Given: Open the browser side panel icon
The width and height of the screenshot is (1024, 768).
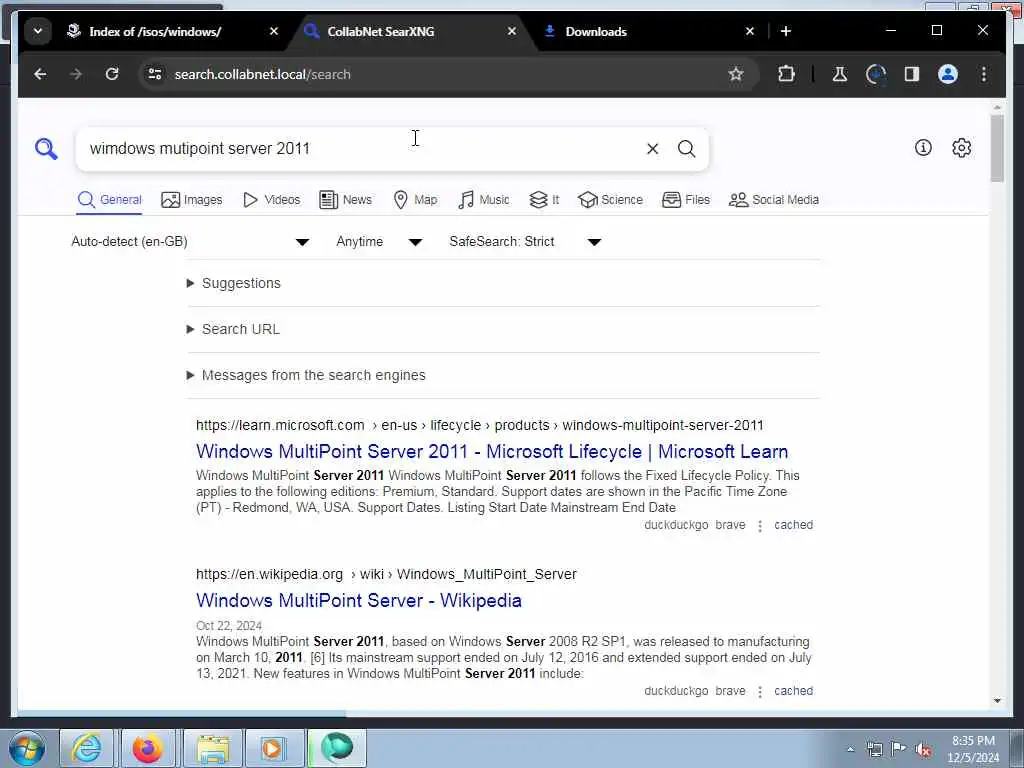Looking at the screenshot, I should [x=912, y=74].
